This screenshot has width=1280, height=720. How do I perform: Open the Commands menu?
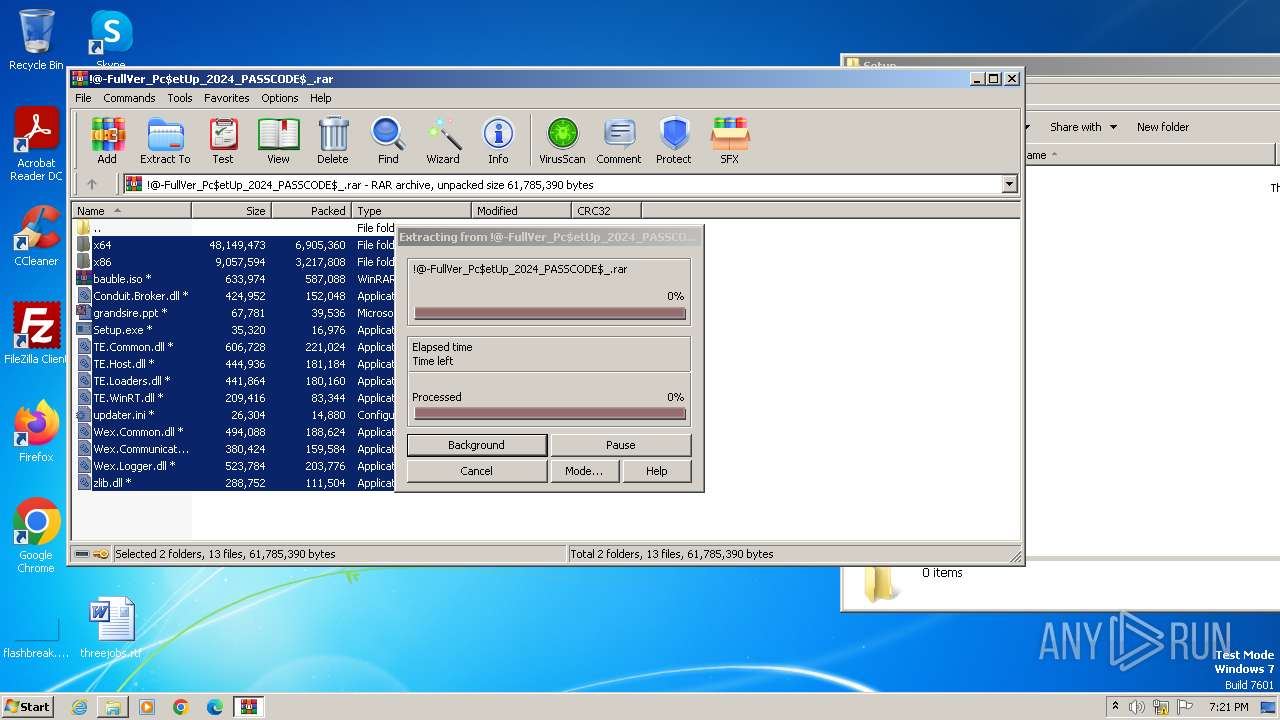129,98
